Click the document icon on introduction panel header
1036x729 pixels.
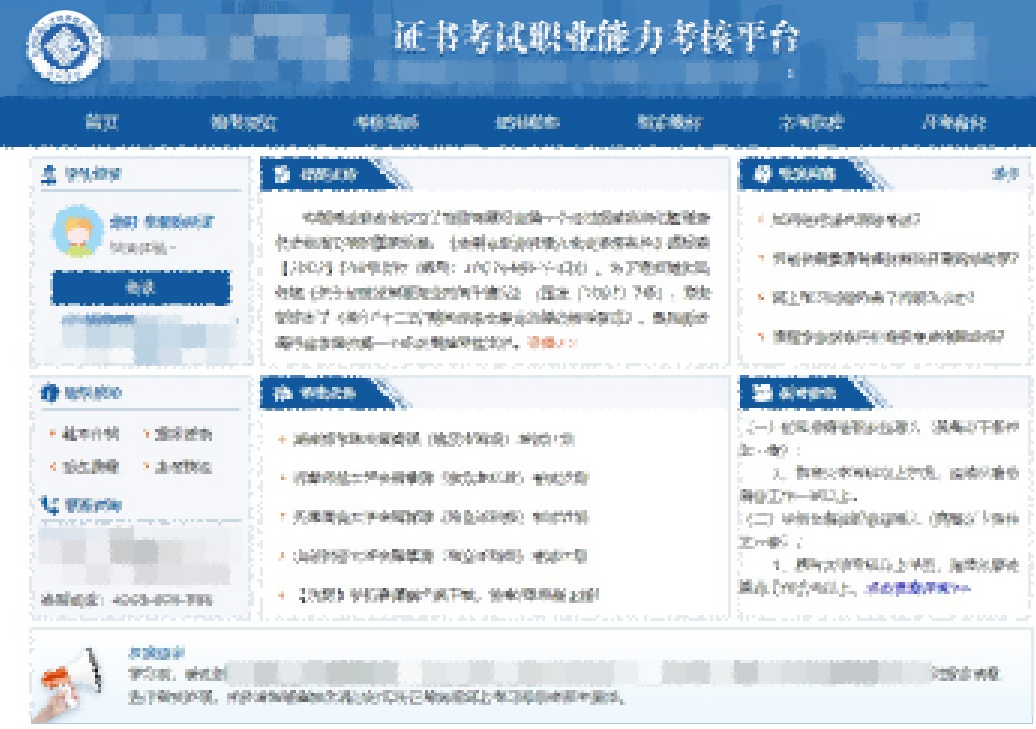[x=283, y=175]
